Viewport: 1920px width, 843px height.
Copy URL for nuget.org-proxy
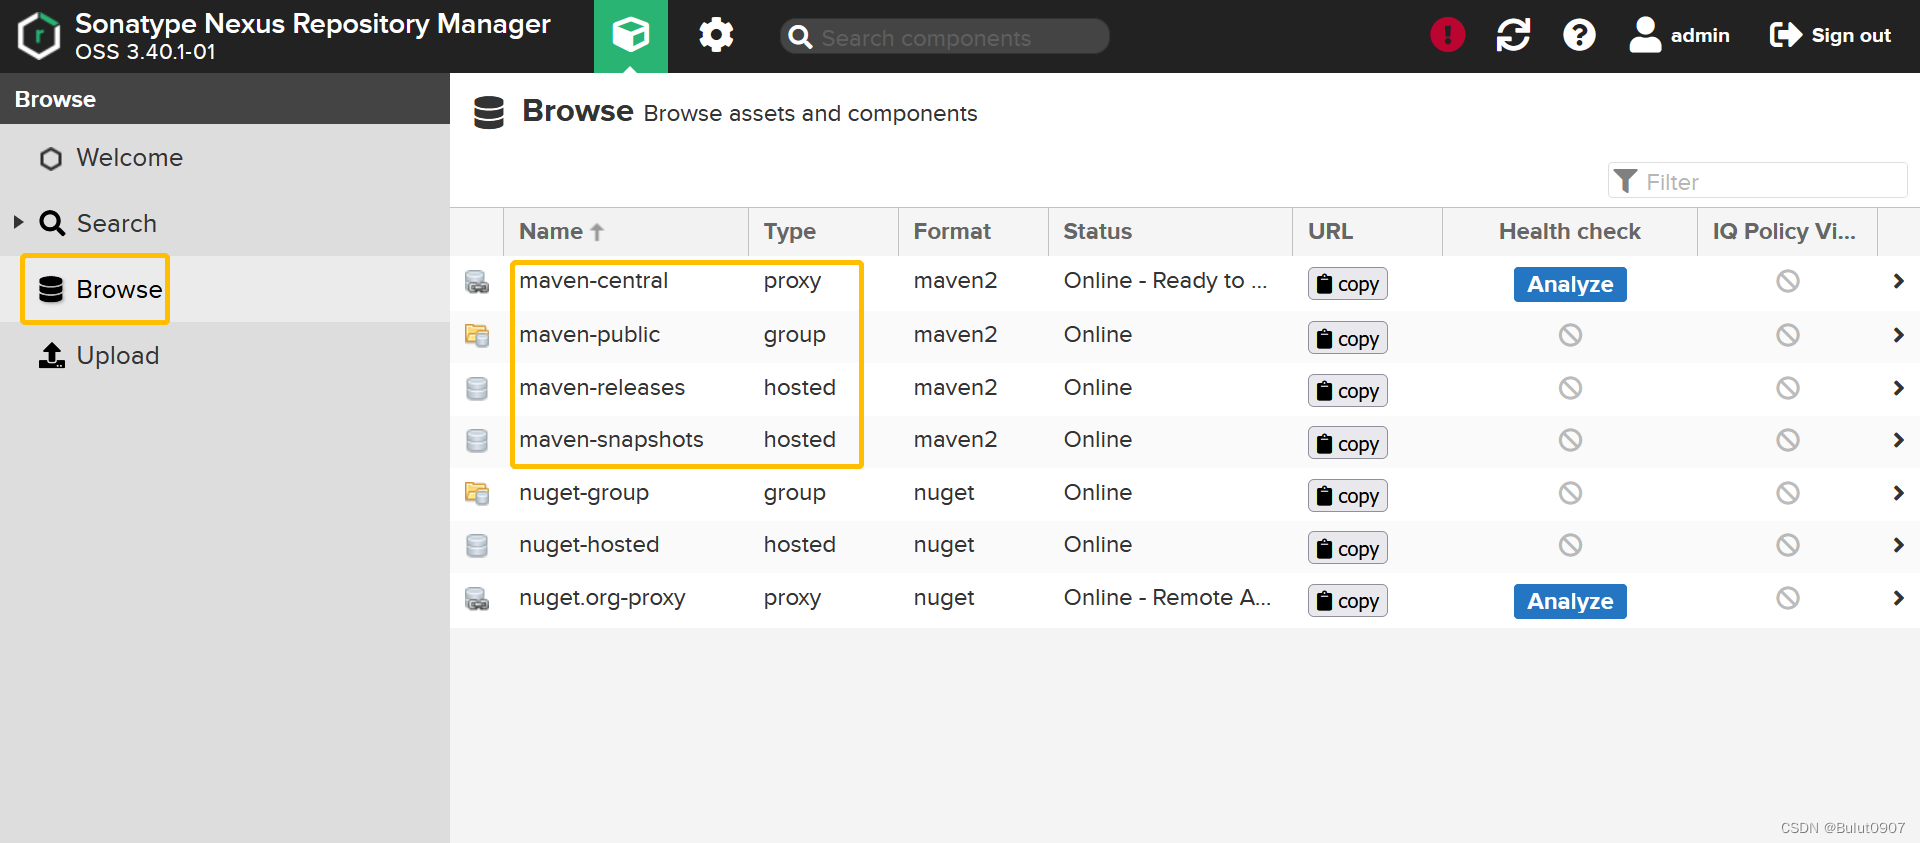coord(1347,601)
